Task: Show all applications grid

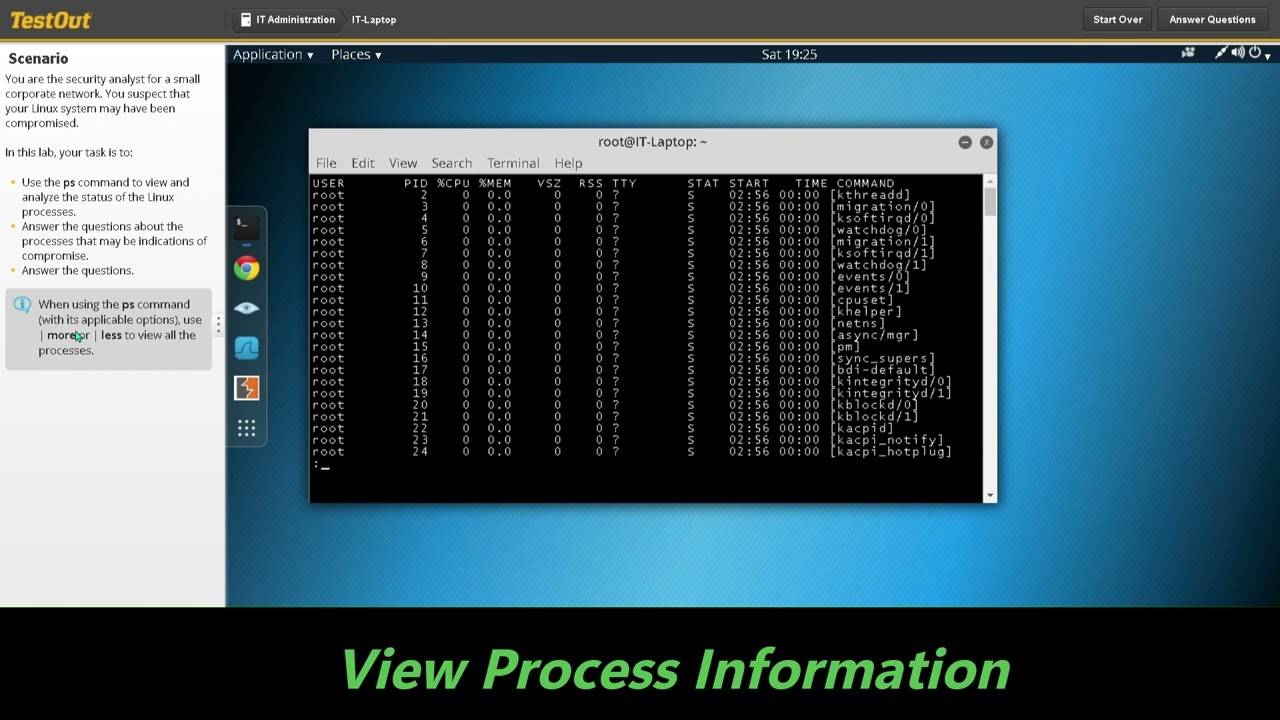Action: (x=246, y=428)
